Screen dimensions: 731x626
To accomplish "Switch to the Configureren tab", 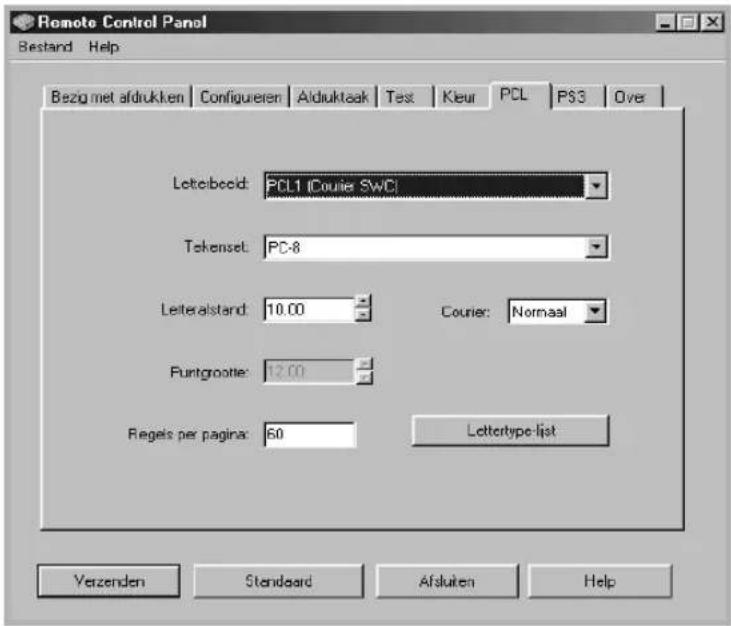I will [x=241, y=97].
